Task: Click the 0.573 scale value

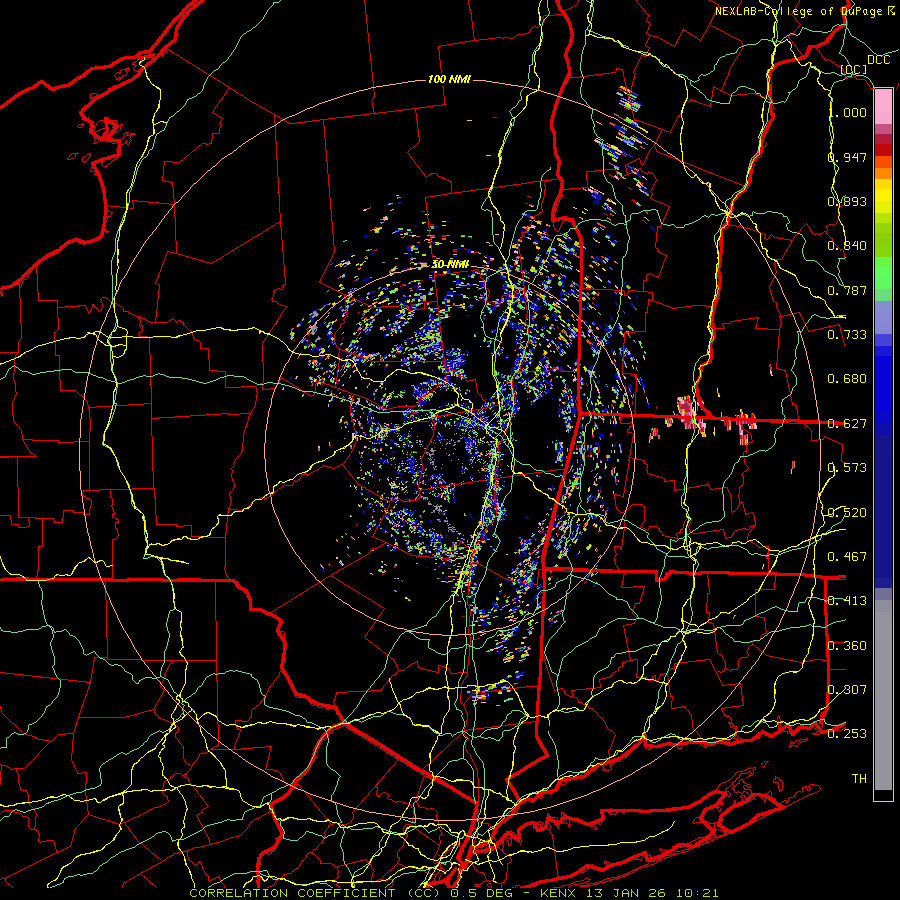Action: (847, 468)
